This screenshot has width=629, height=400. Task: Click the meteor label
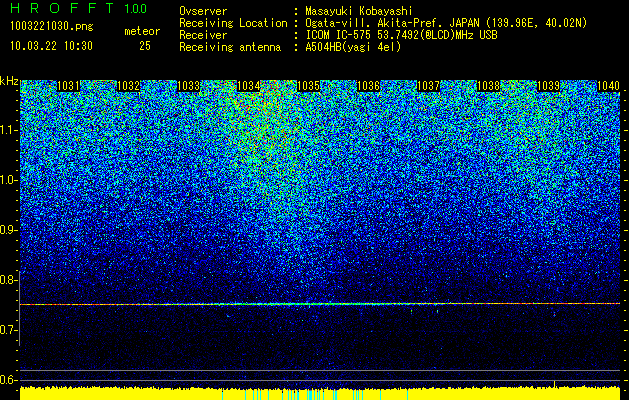pyautogui.click(x=142, y=31)
